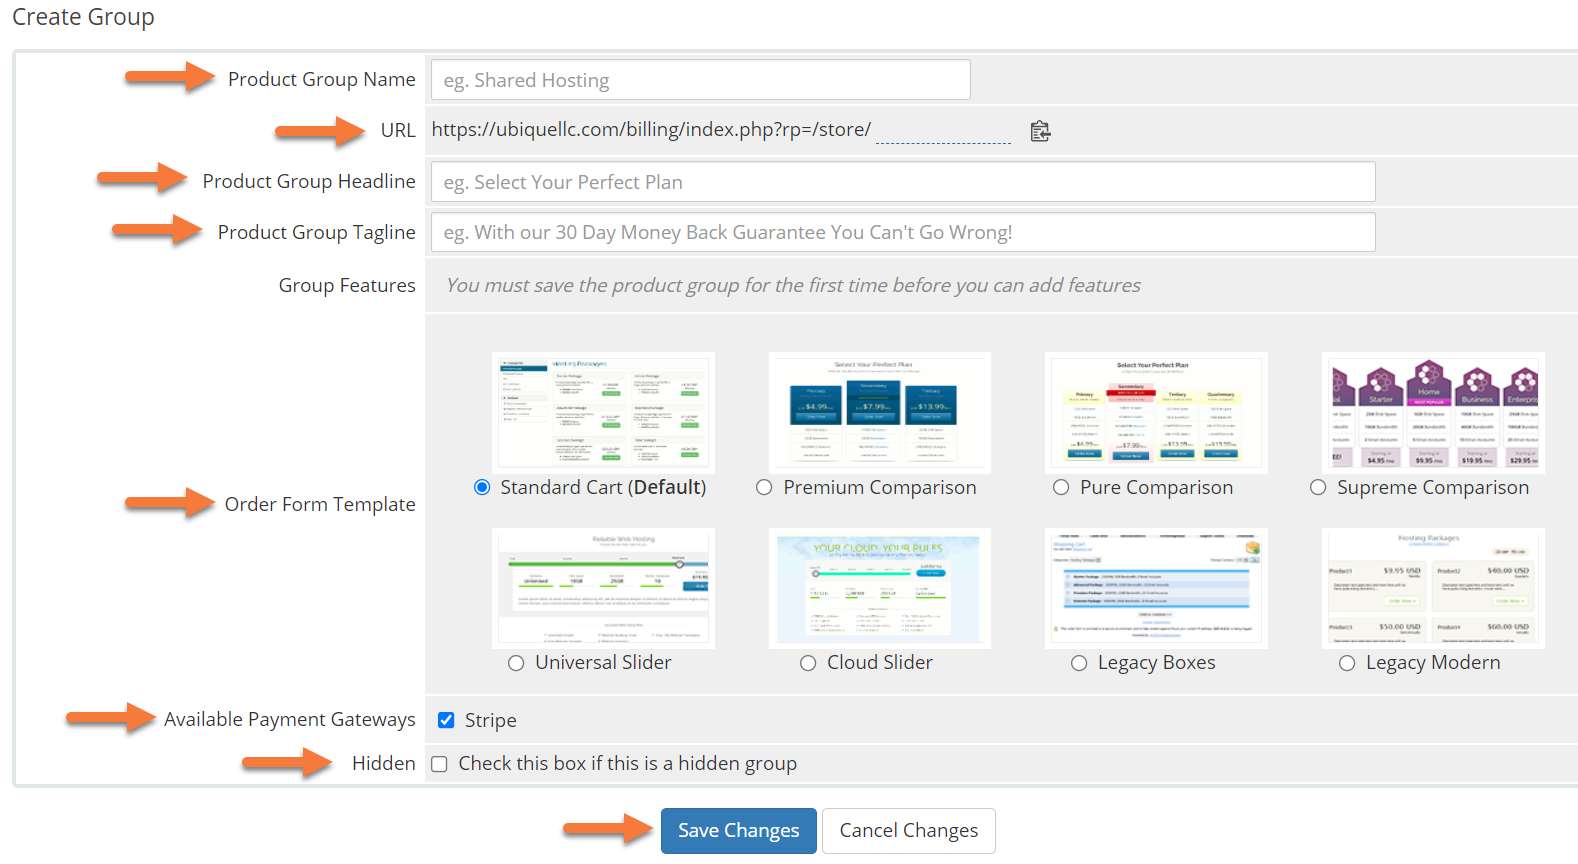Select the Premium Comparison radio button
This screenshot has height=864, width=1578.
point(764,487)
